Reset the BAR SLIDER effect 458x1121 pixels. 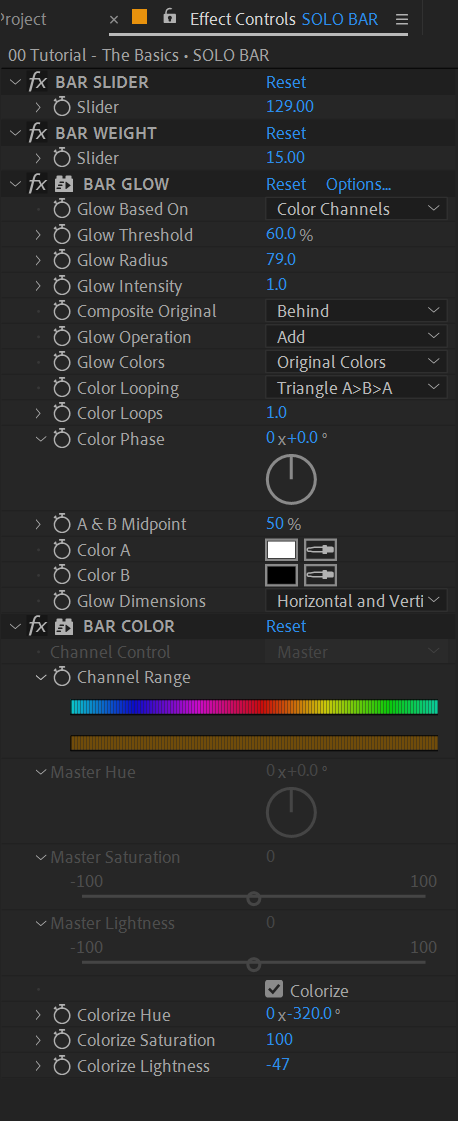click(x=286, y=83)
